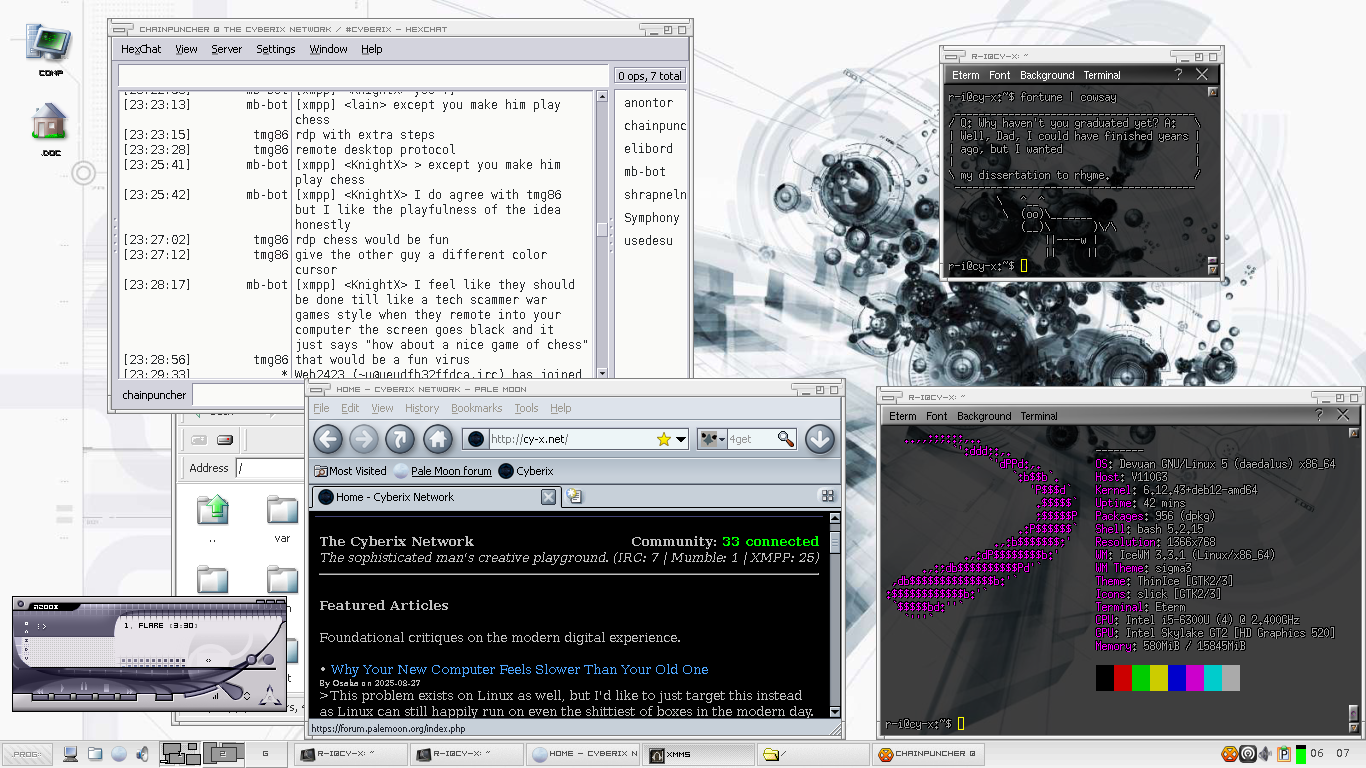Viewport: 1366px width, 768px height.
Task: Go to the browser home page button
Action: [437, 439]
